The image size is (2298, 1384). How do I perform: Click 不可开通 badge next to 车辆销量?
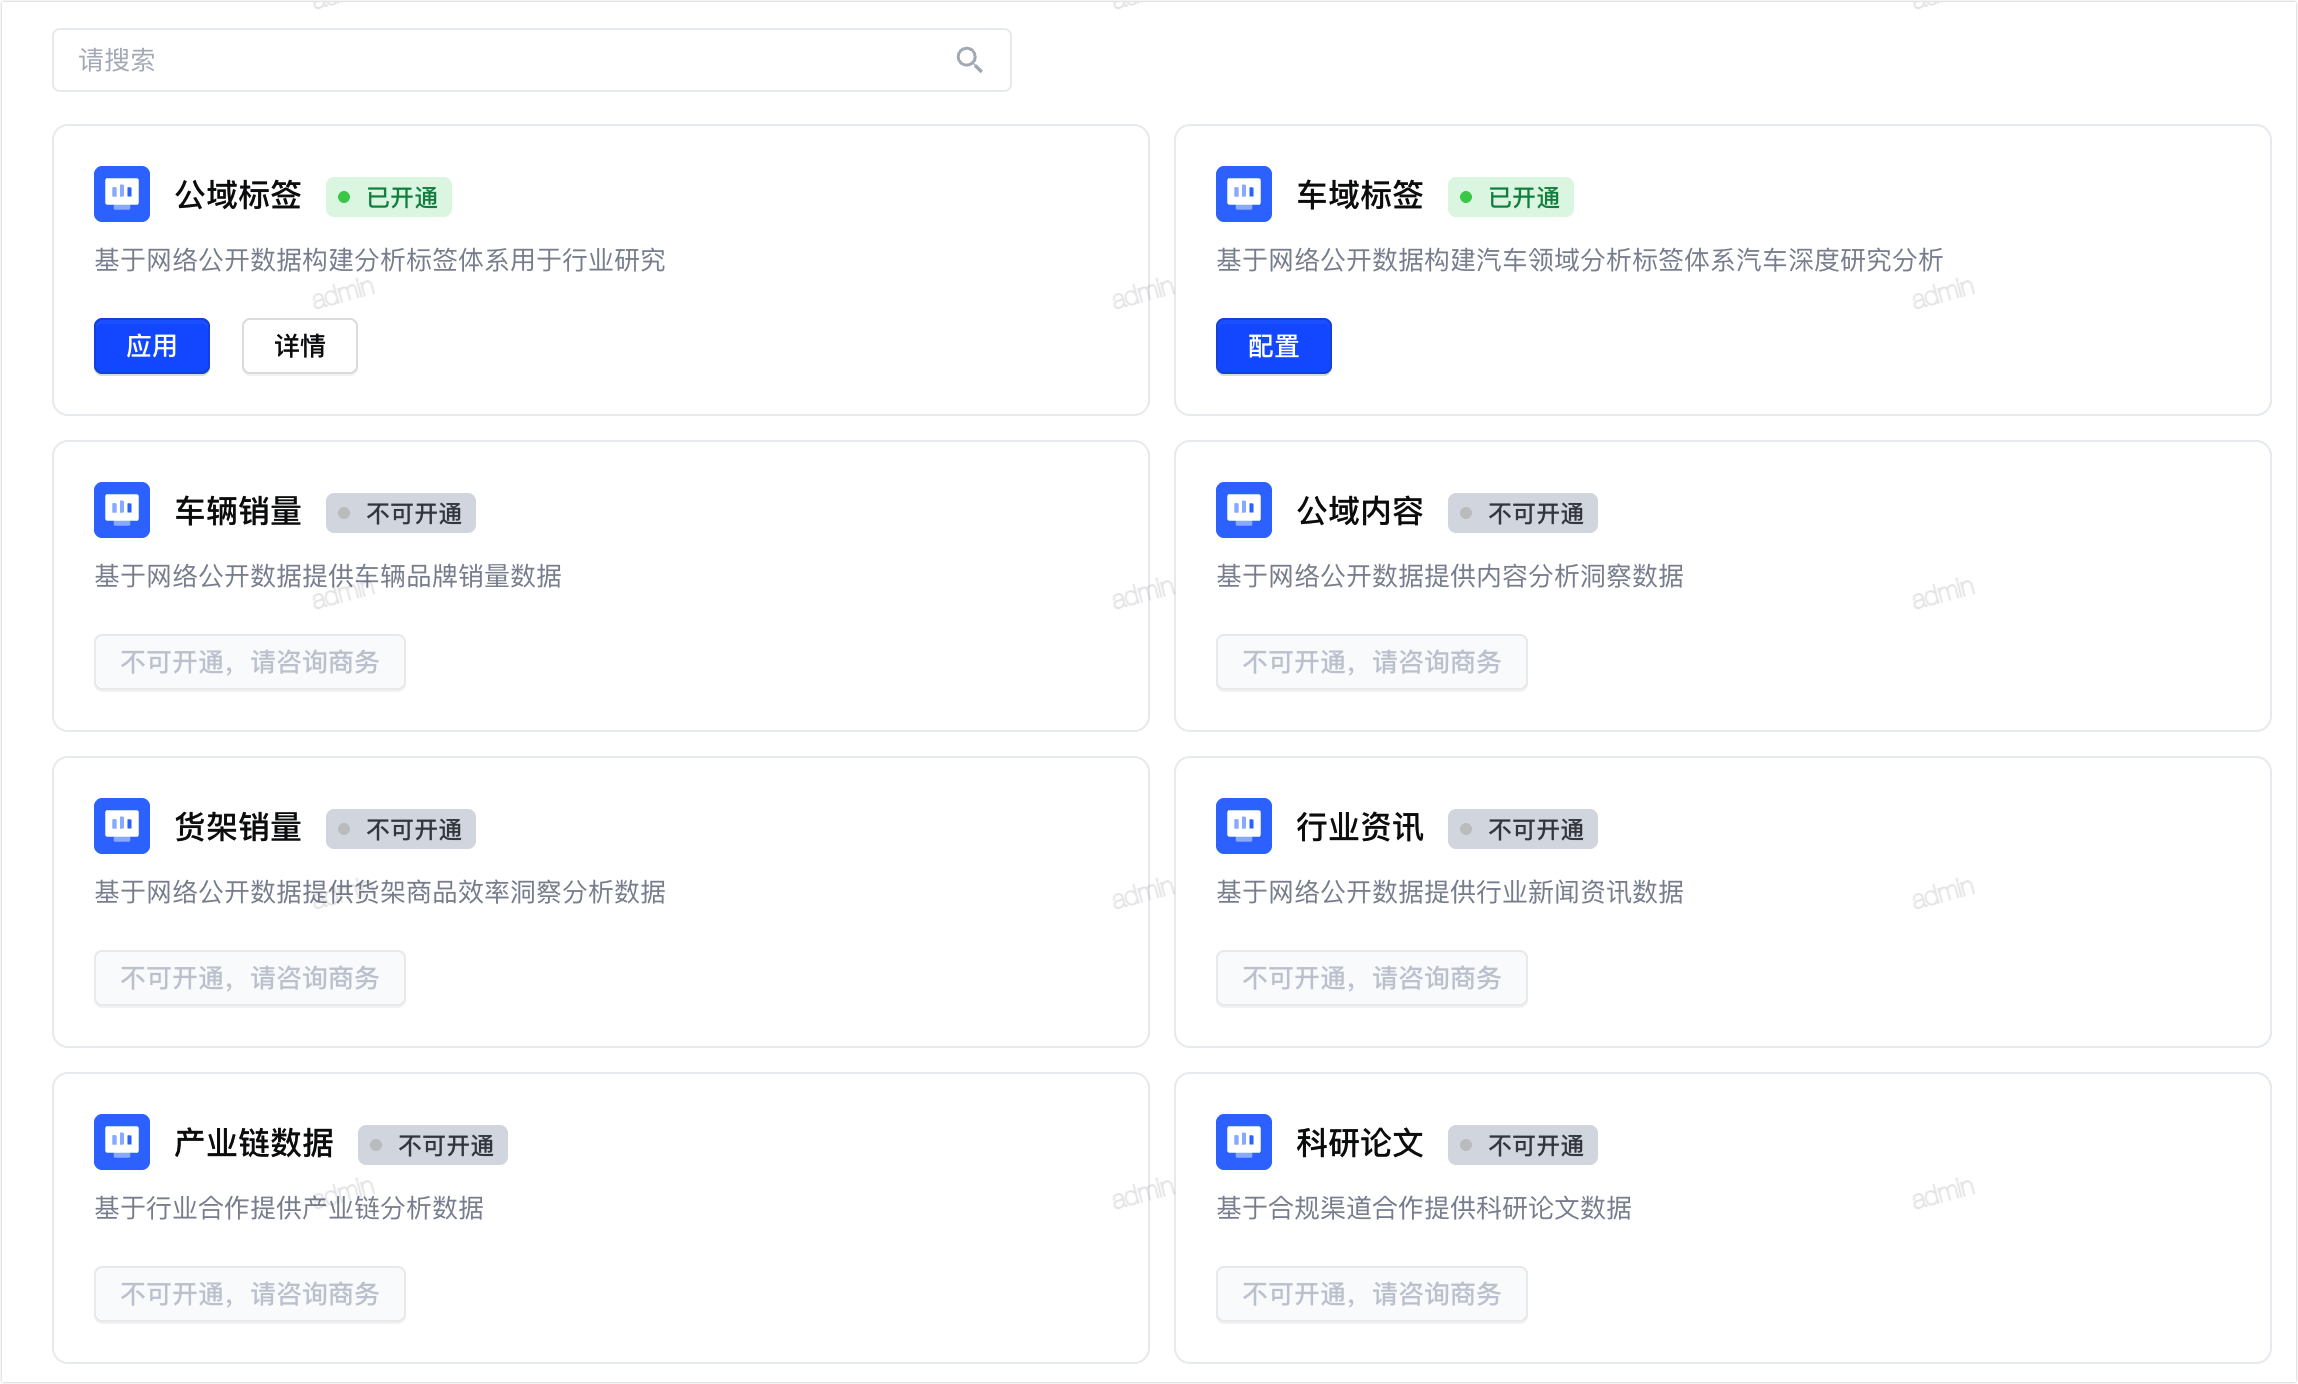[x=401, y=513]
